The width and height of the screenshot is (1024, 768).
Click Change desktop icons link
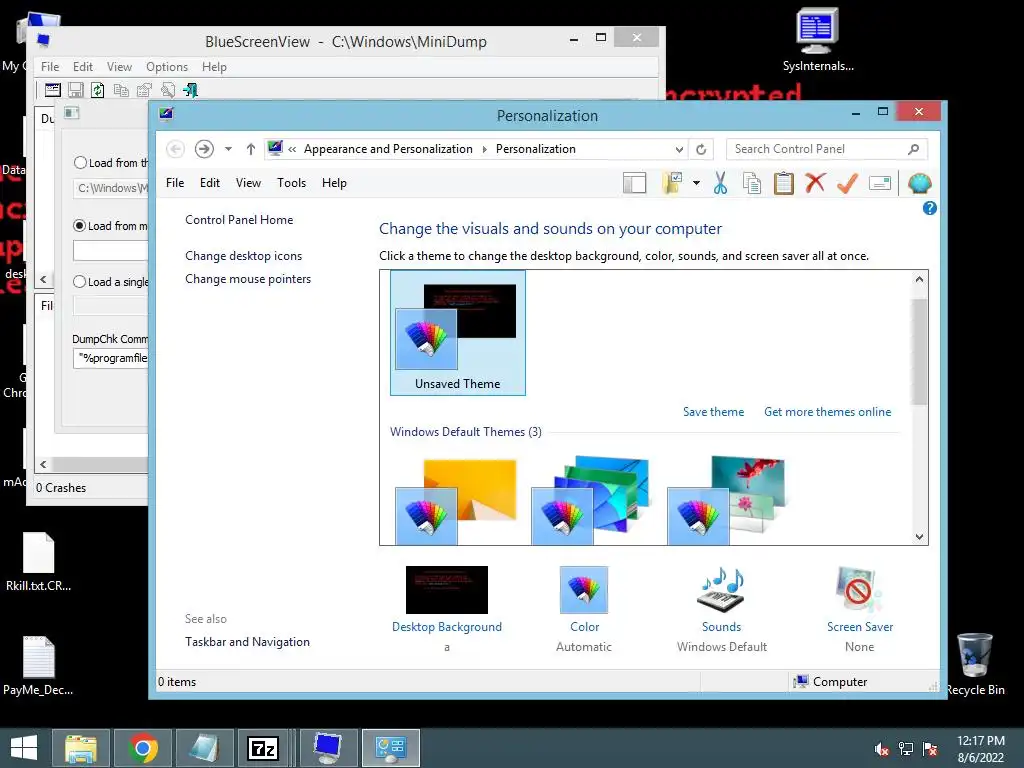[244, 256]
